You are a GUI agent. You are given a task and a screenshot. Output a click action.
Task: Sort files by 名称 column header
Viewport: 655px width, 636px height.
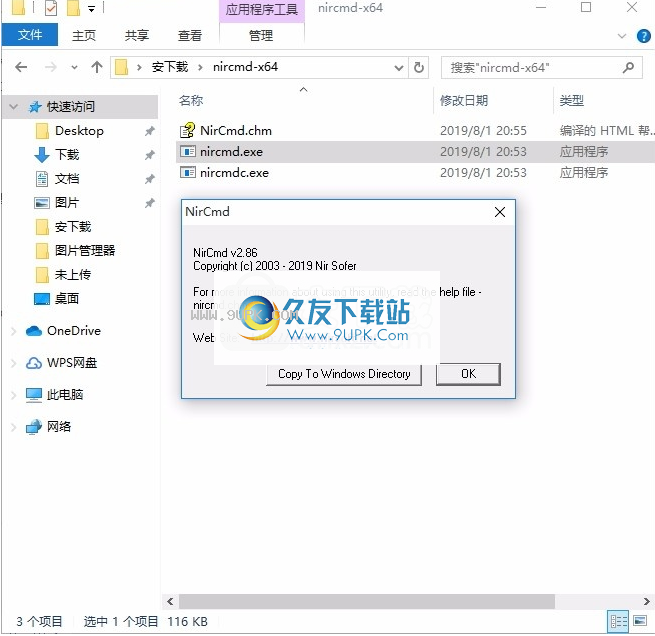(191, 101)
